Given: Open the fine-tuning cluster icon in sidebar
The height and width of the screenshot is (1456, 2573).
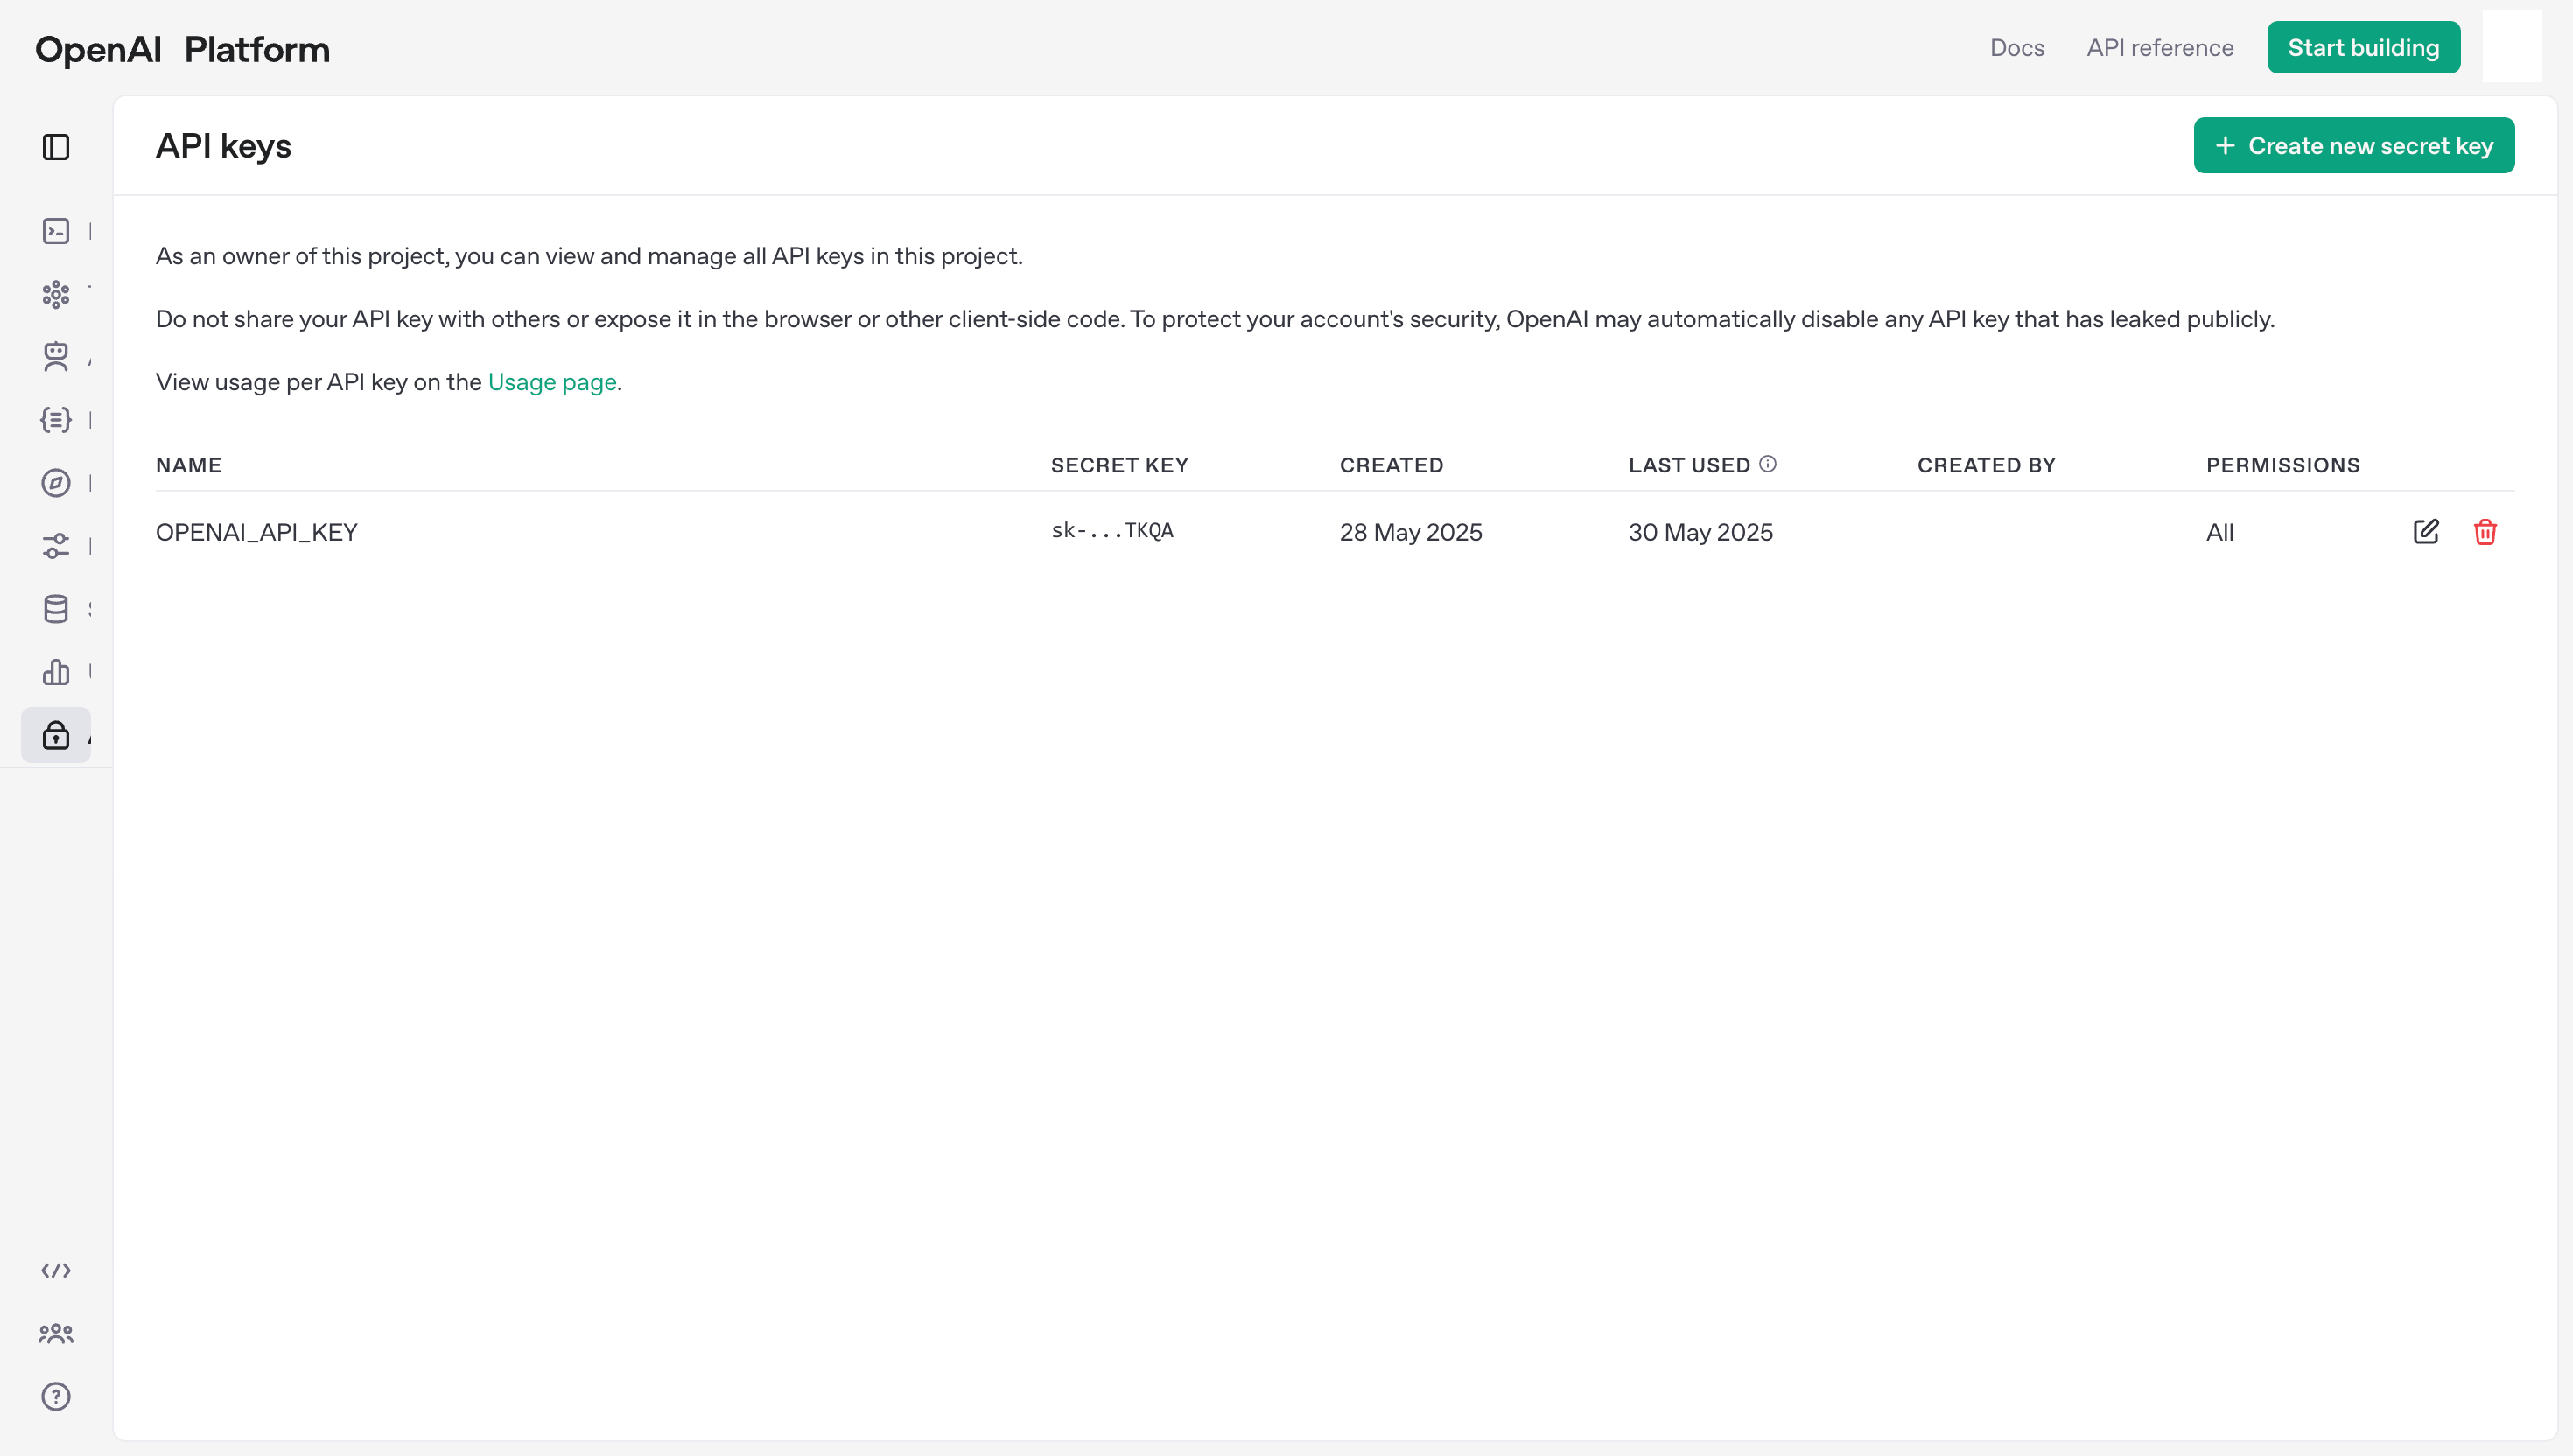Looking at the screenshot, I should coord(56,294).
